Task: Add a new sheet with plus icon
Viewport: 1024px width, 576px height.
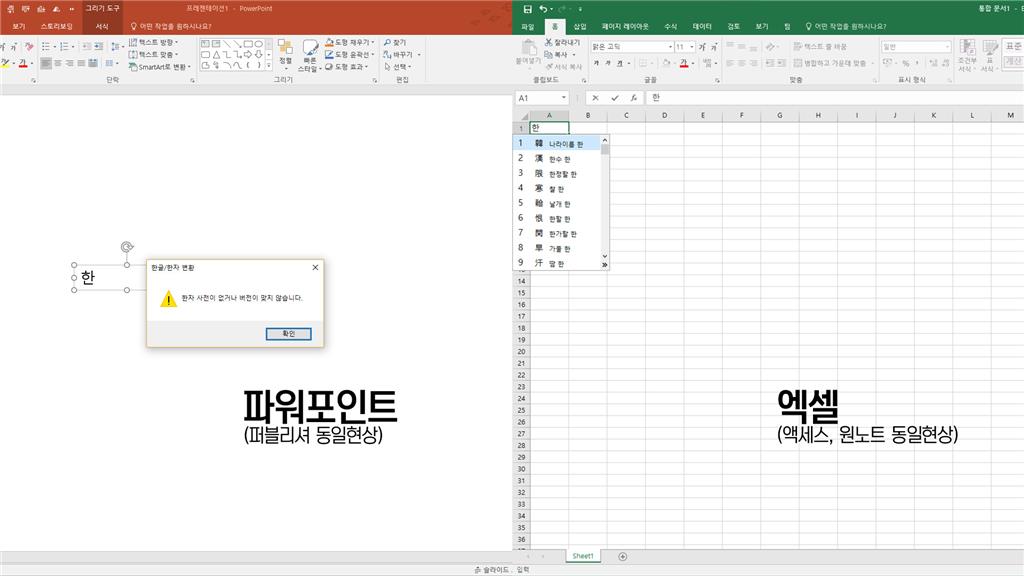Action: point(622,556)
